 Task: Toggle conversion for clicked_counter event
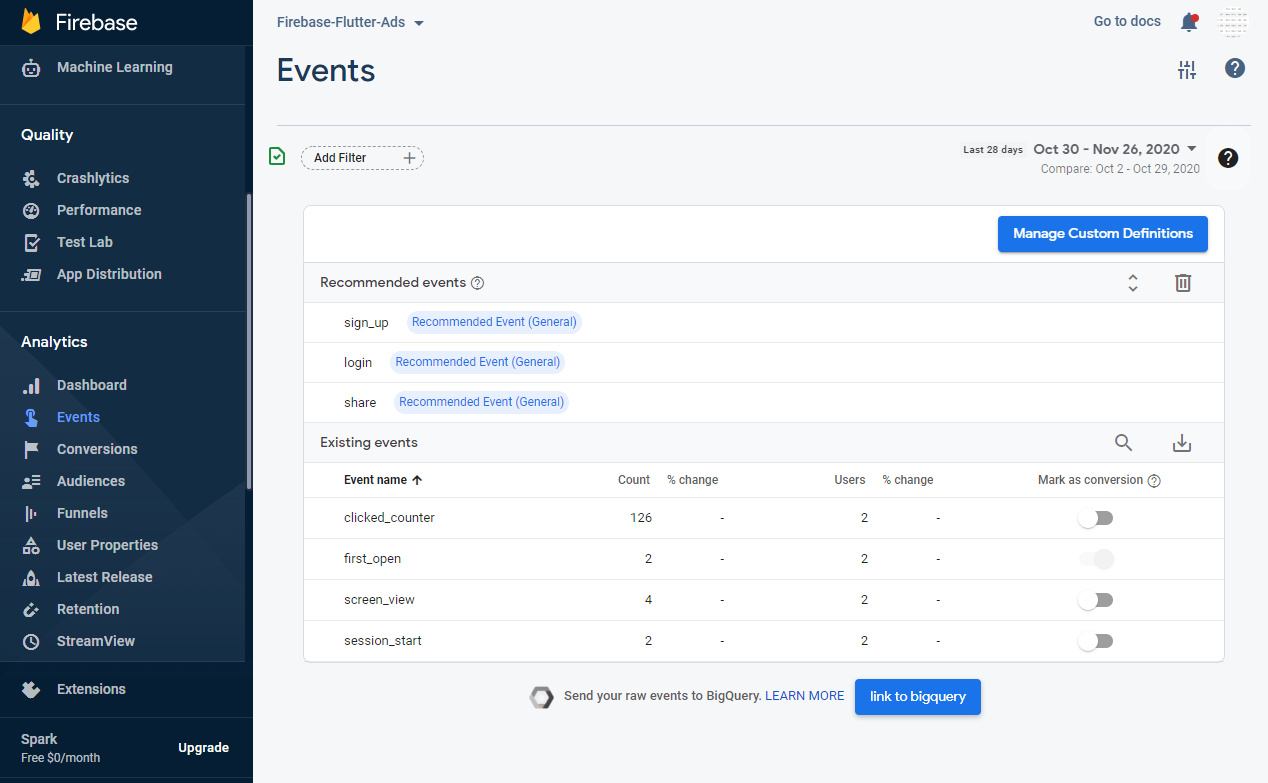1096,518
